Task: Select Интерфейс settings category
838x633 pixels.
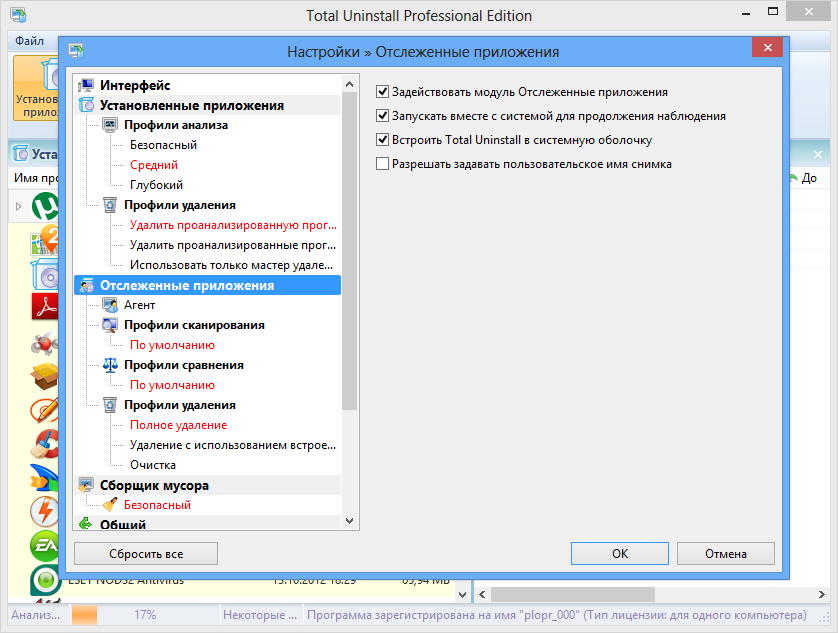Action: (135, 86)
